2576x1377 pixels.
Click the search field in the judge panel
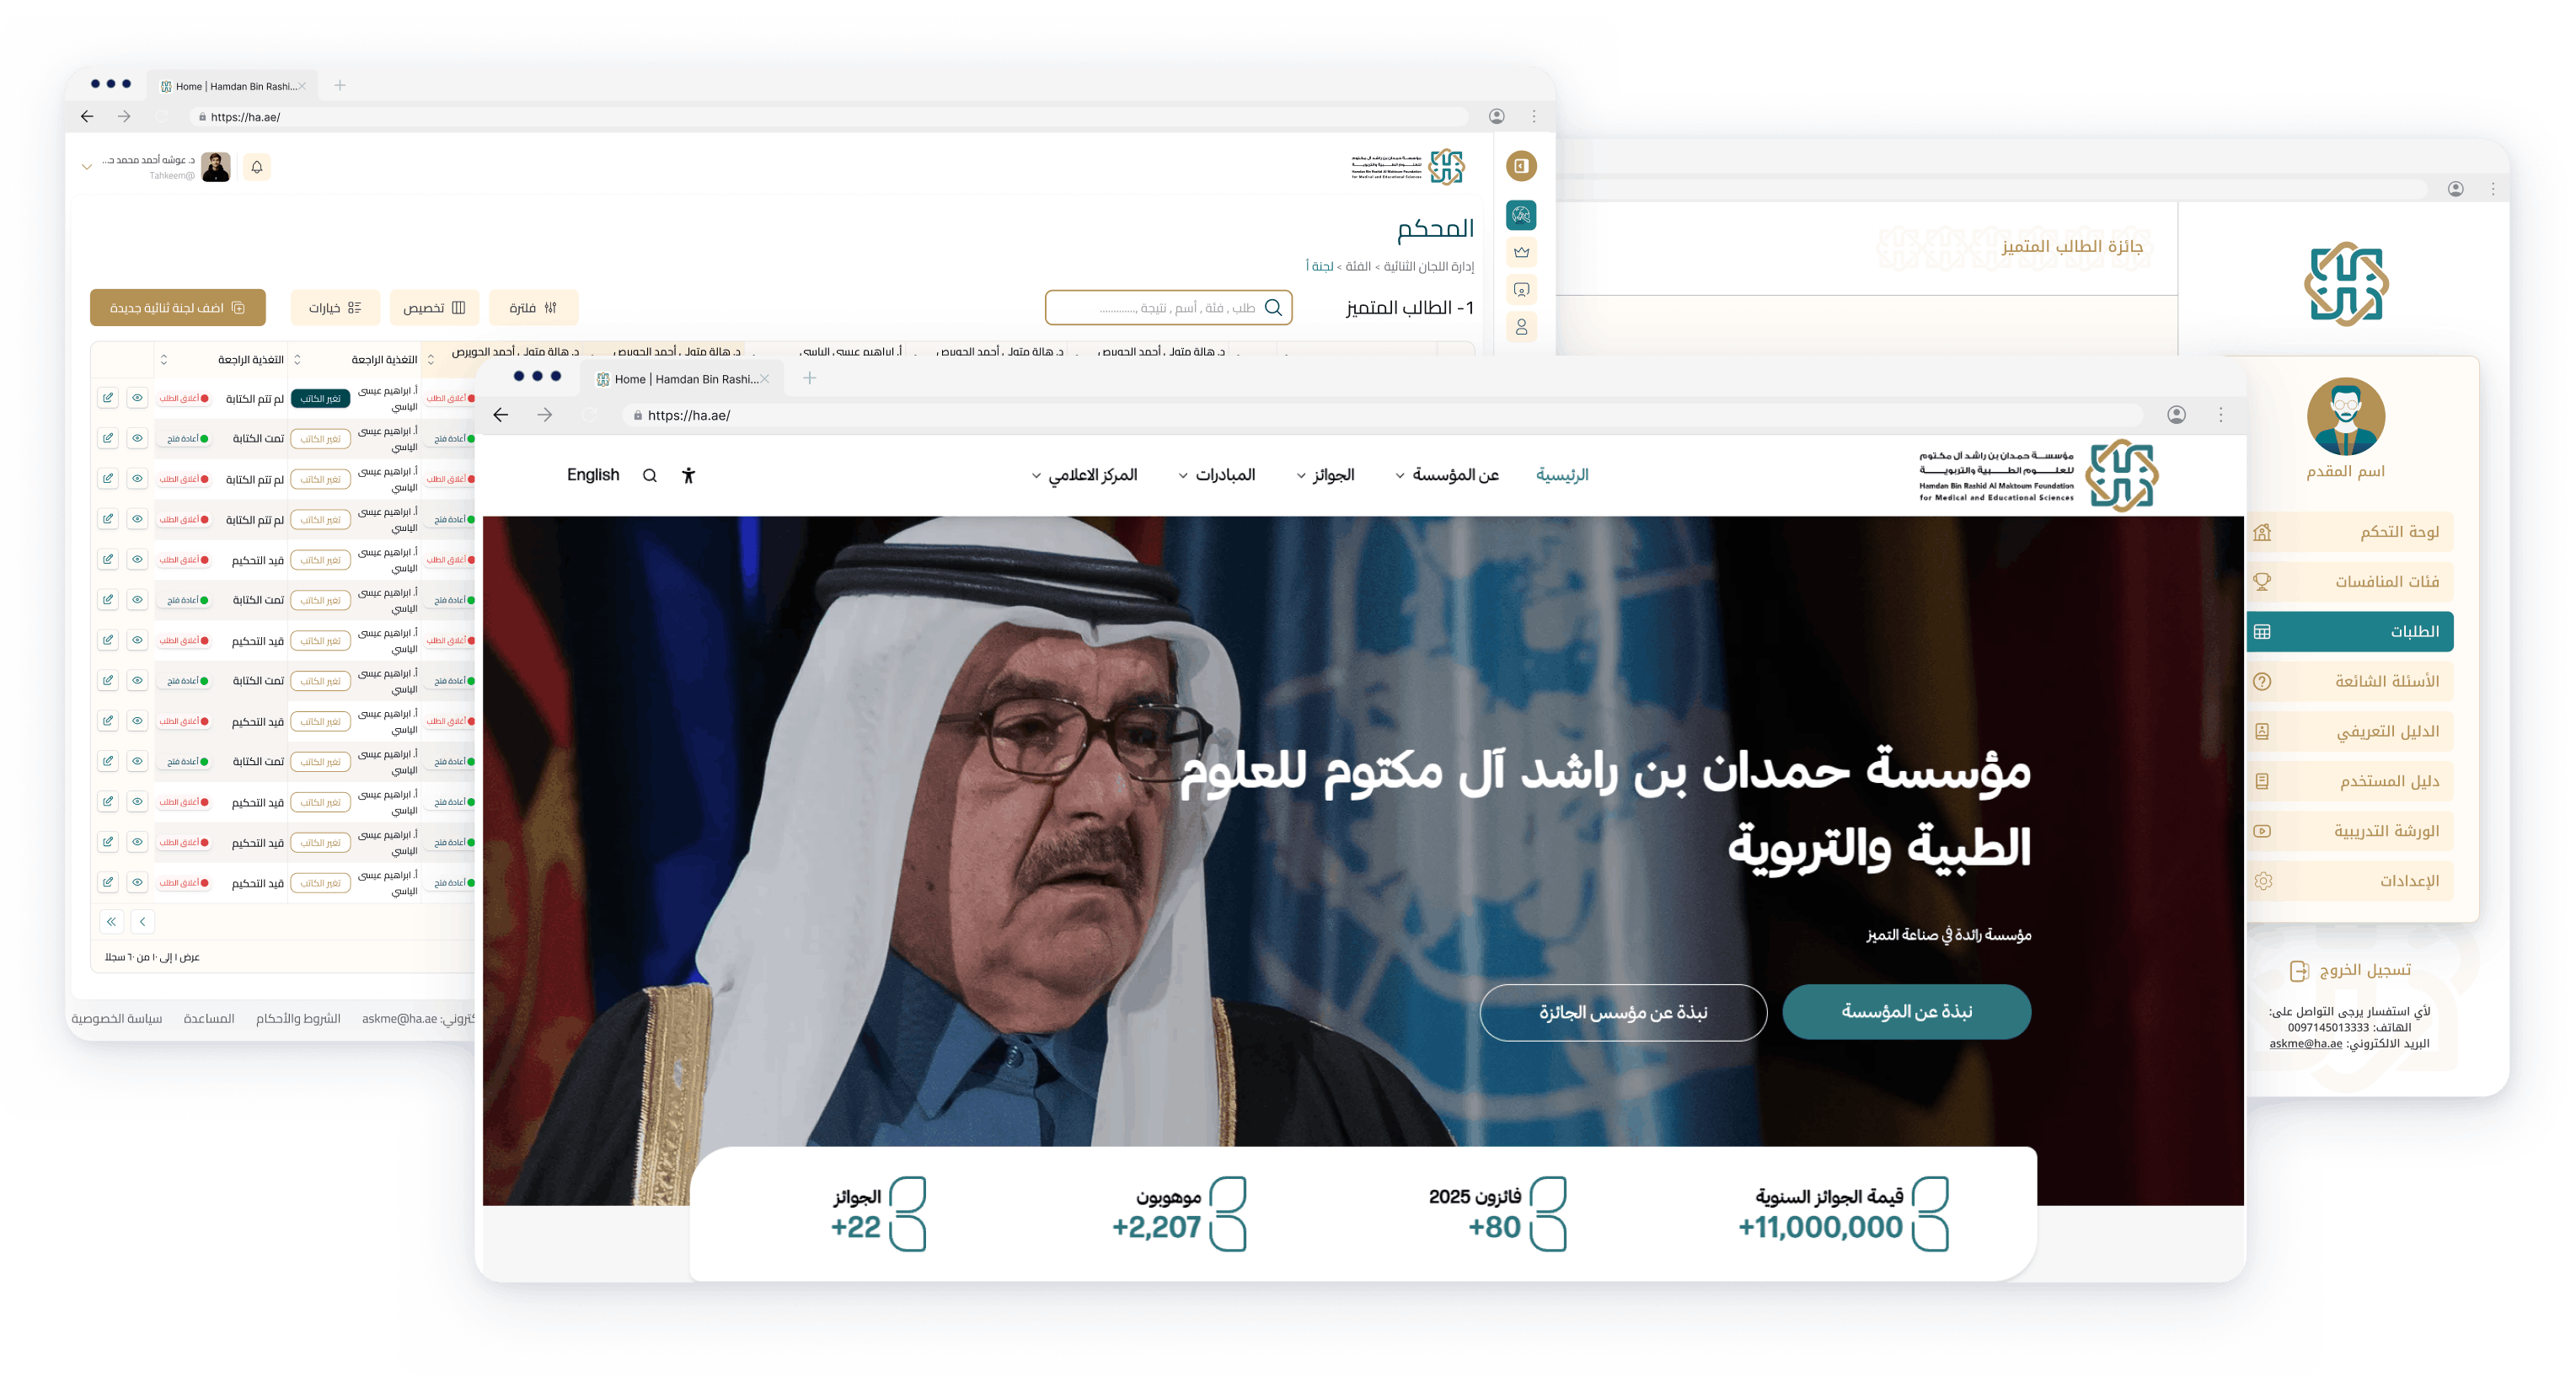(x=1168, y=308)
